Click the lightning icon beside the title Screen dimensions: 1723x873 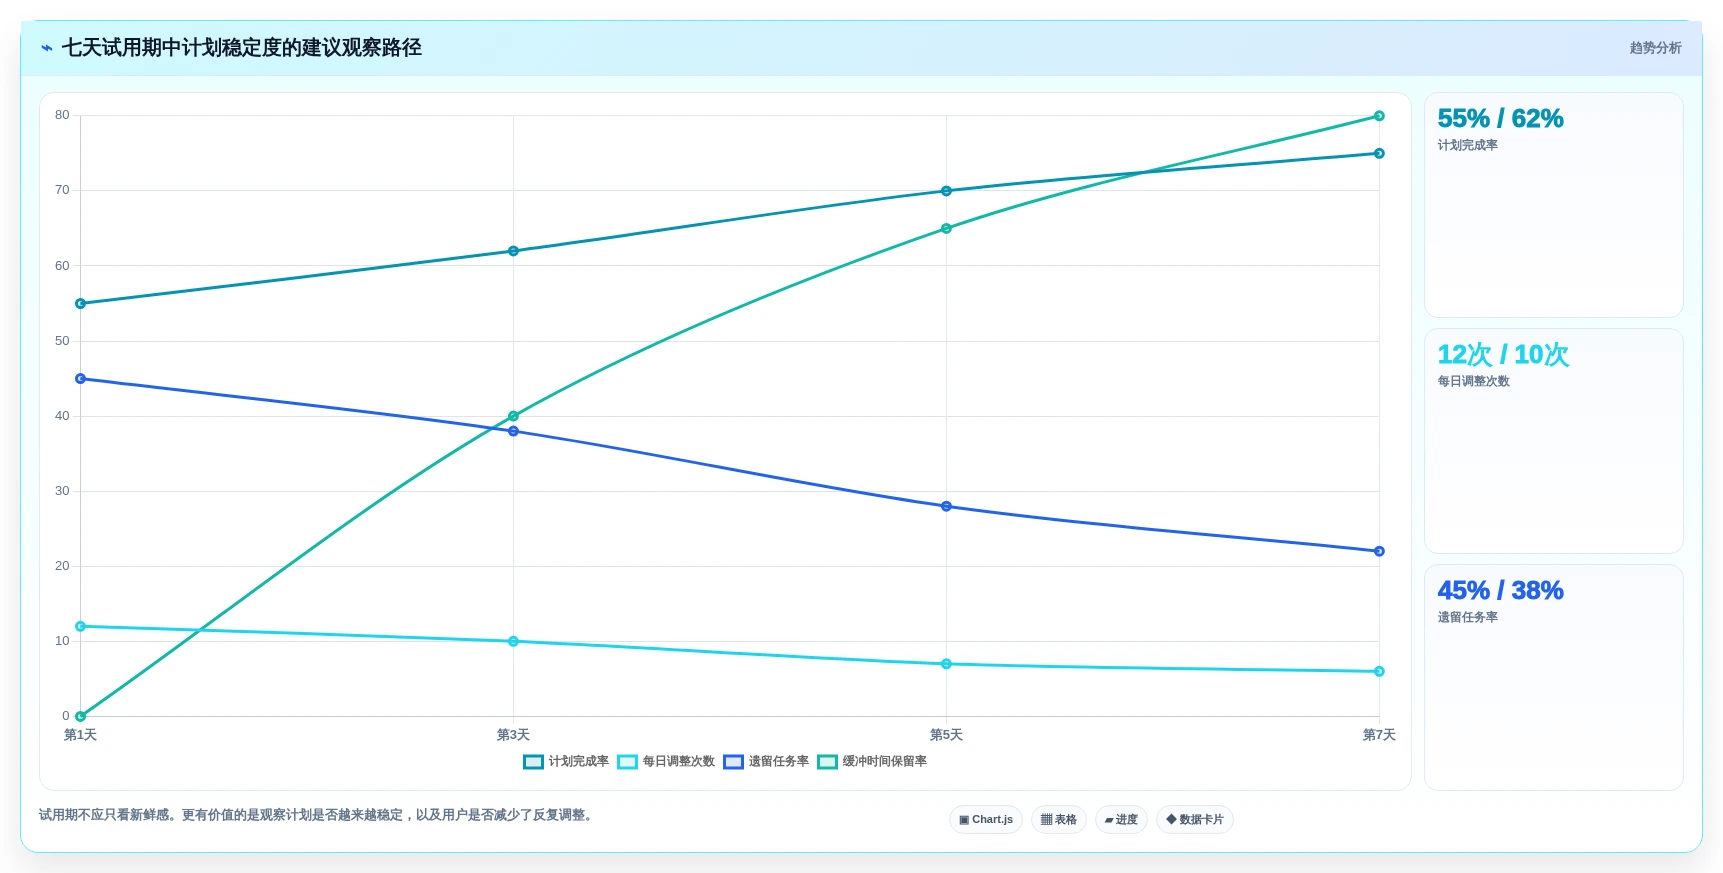pyautogui.click(x=47, y=48)
